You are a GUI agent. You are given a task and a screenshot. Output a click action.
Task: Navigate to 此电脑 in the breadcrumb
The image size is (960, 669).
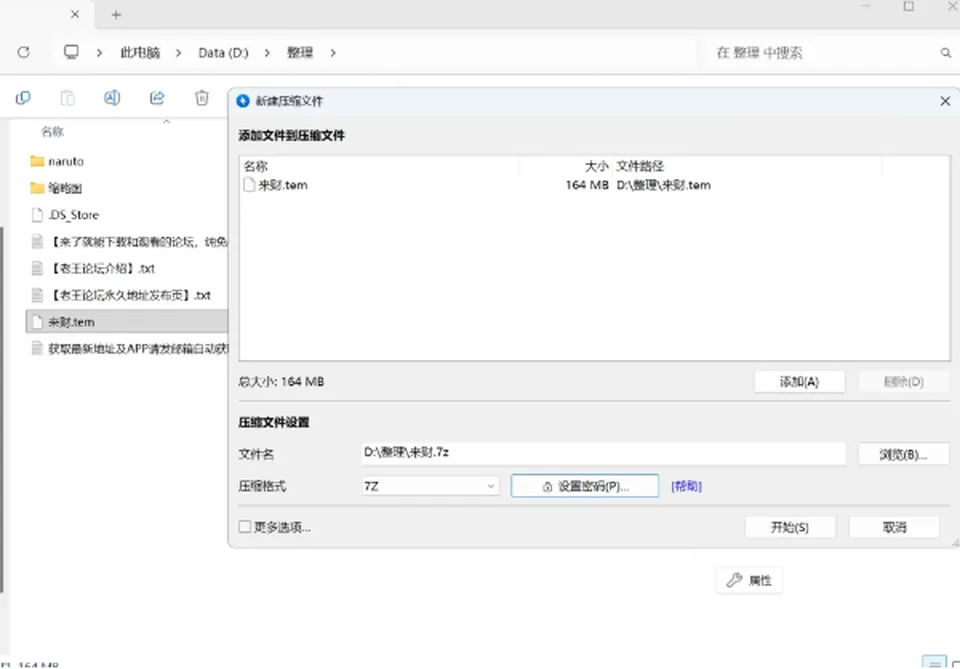click(x=140, y=53)
